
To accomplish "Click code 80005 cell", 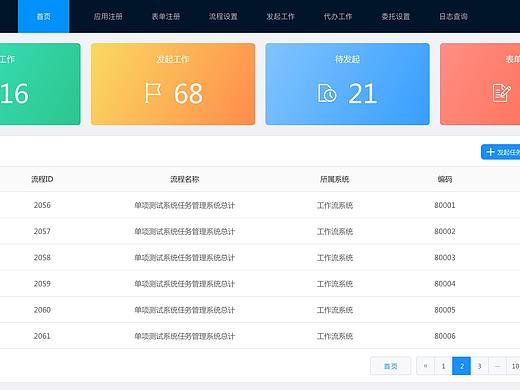I will (445, 310).
